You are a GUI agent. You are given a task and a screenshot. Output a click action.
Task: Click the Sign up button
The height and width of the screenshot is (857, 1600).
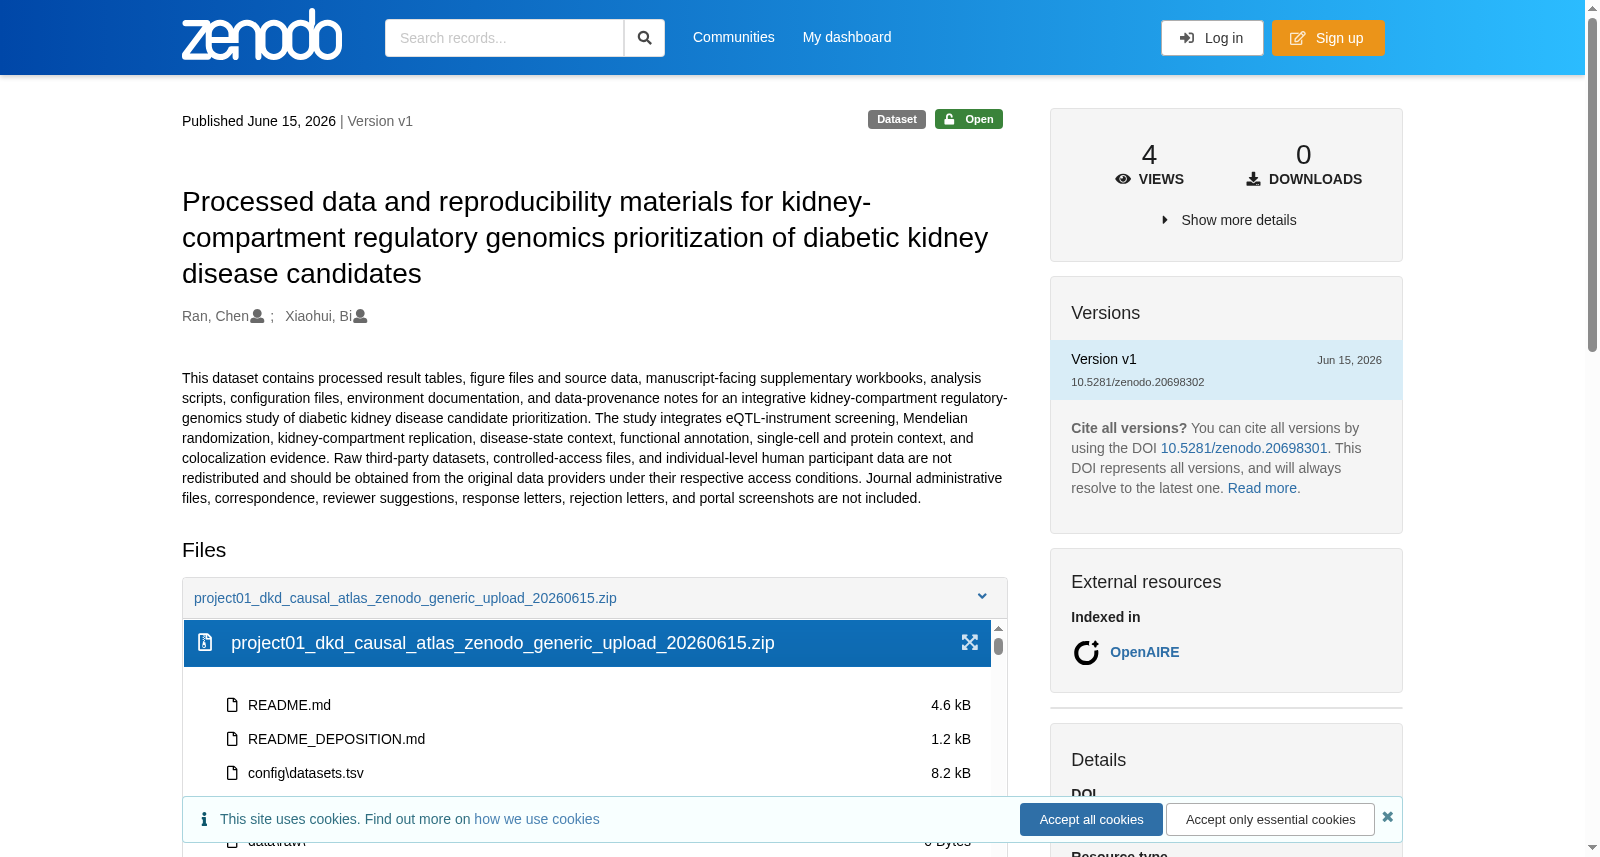pyautogui.click(x=1328, y=38)
